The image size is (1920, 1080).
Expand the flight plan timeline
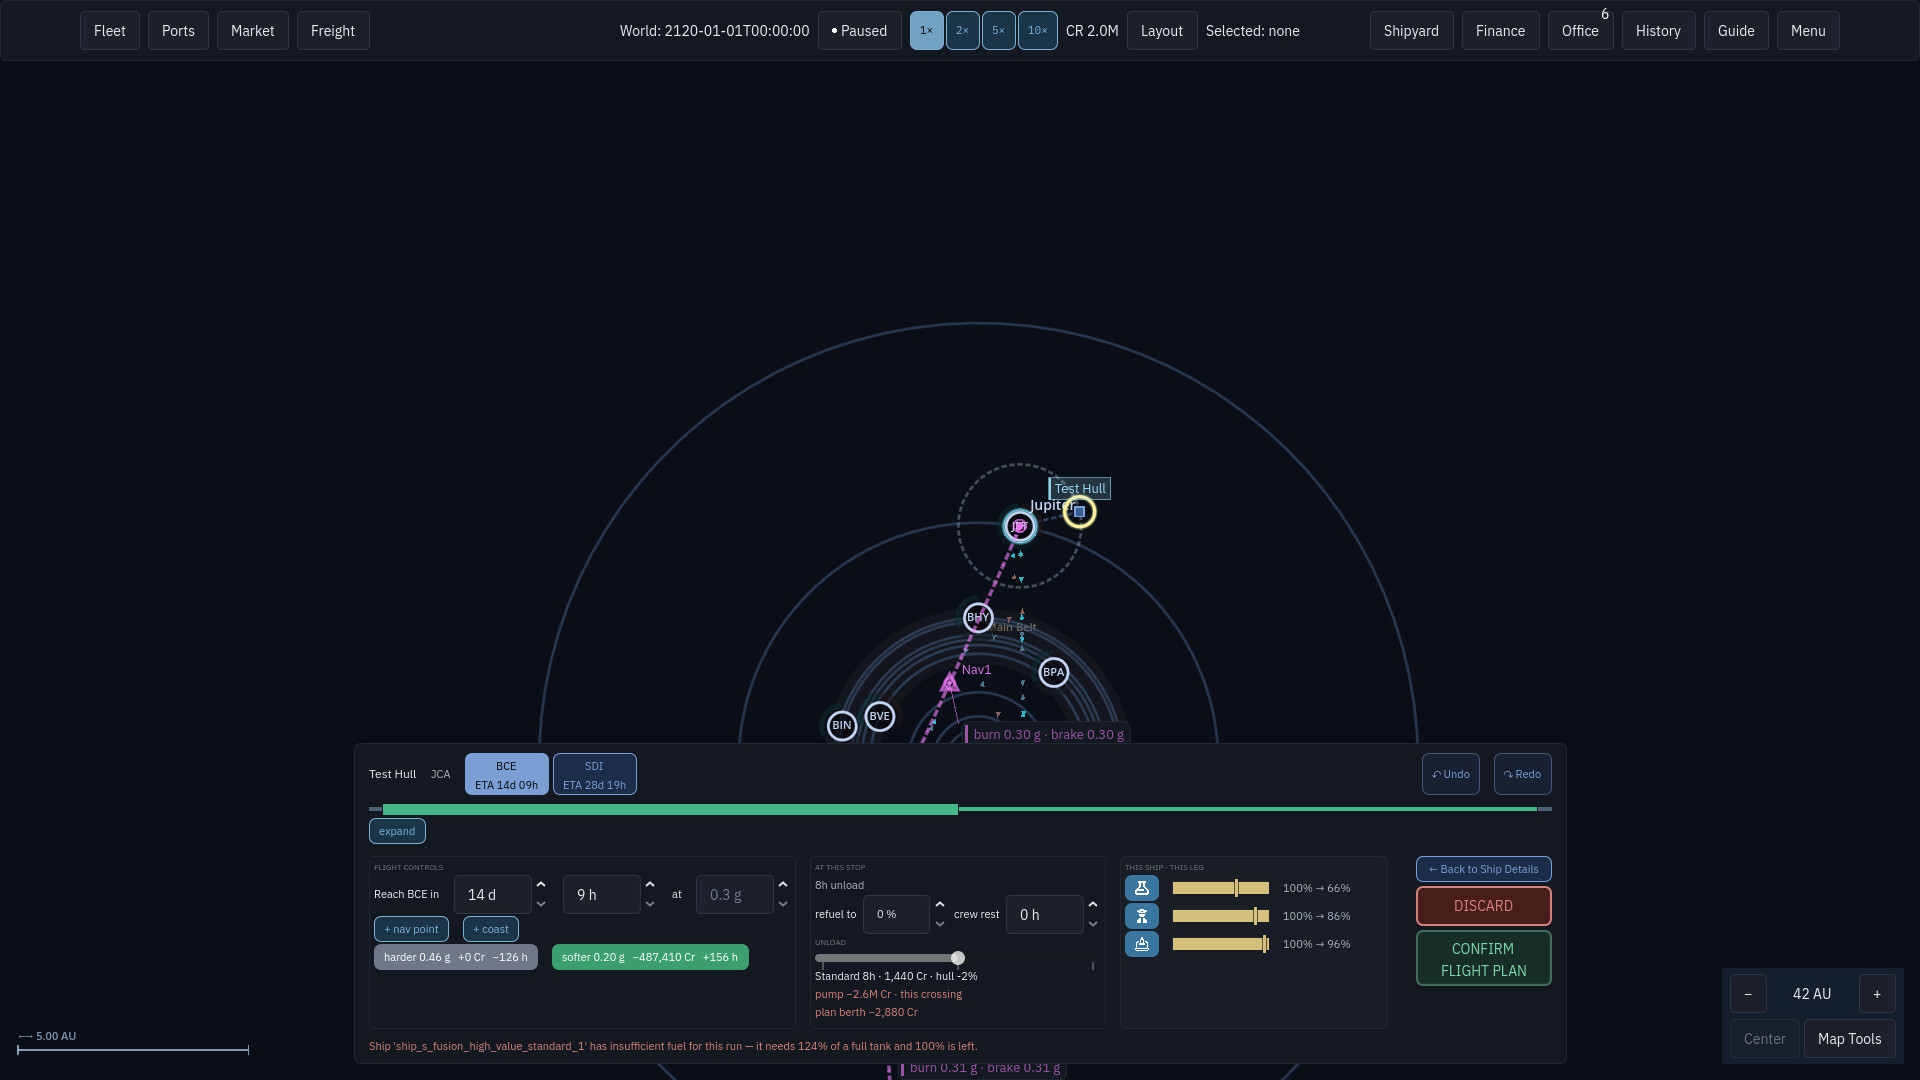pyautogui.click(x=397, y=831)
